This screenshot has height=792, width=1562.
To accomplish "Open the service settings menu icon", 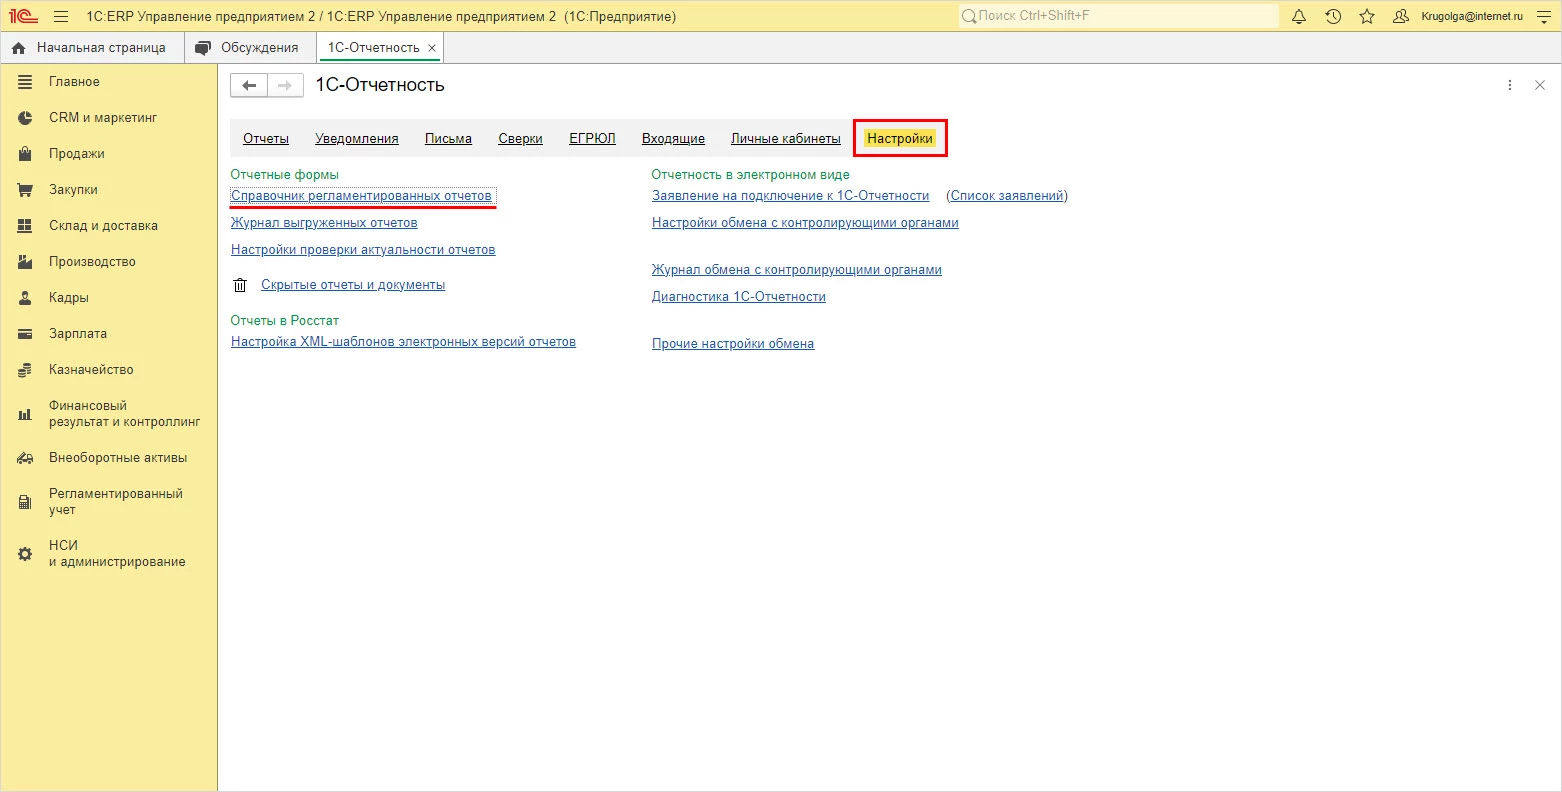I will coord(1542,16).
